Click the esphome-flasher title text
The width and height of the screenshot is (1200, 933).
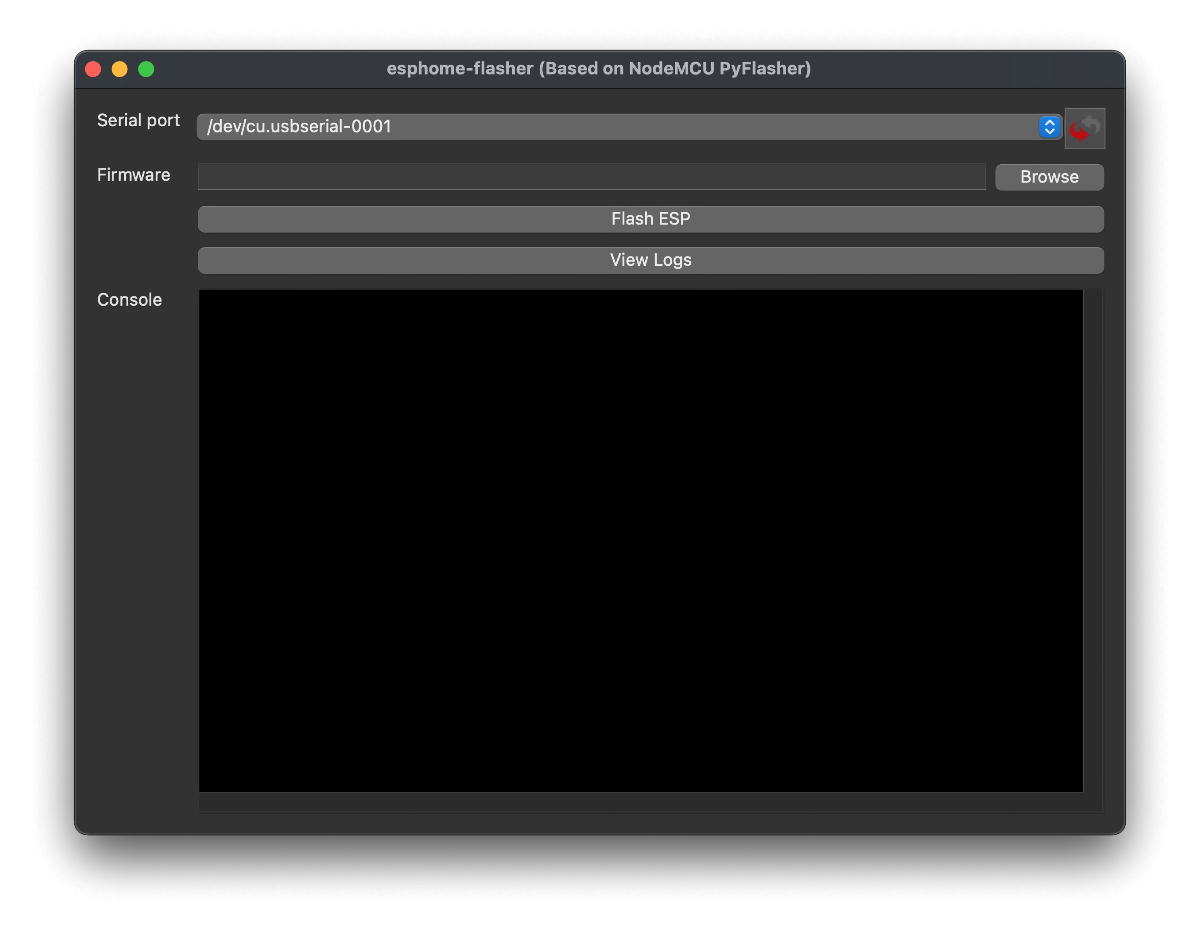[599, 69]
